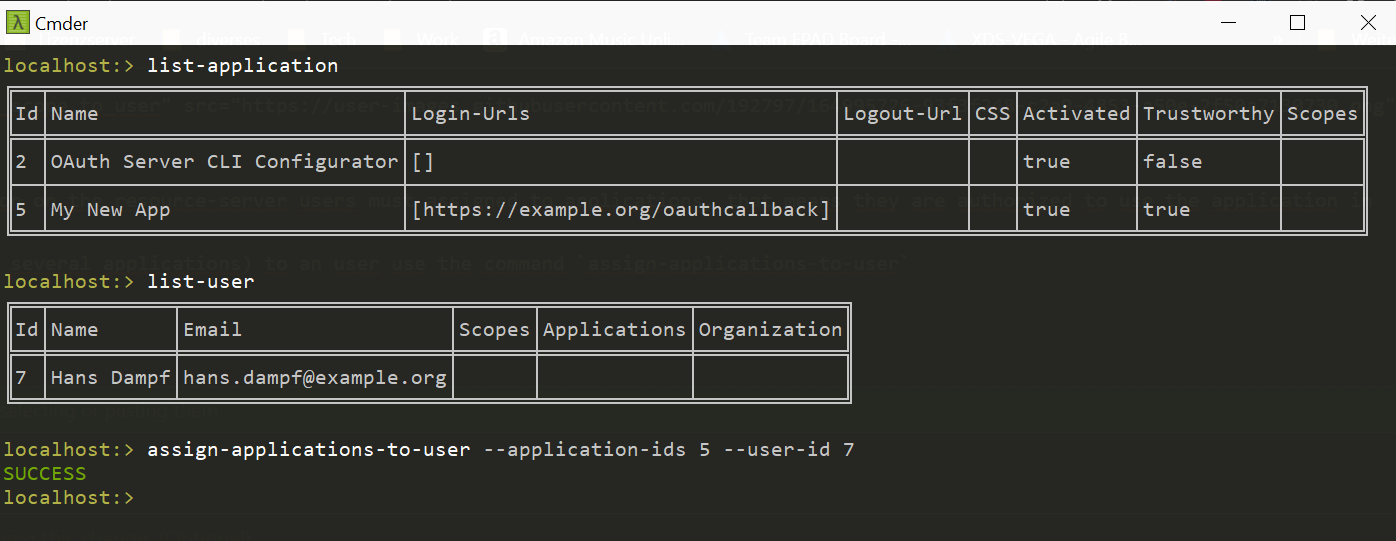Click the --user-id 7 argument
This screenshot has width=1396, height=541.
click(x=789, y=450)
